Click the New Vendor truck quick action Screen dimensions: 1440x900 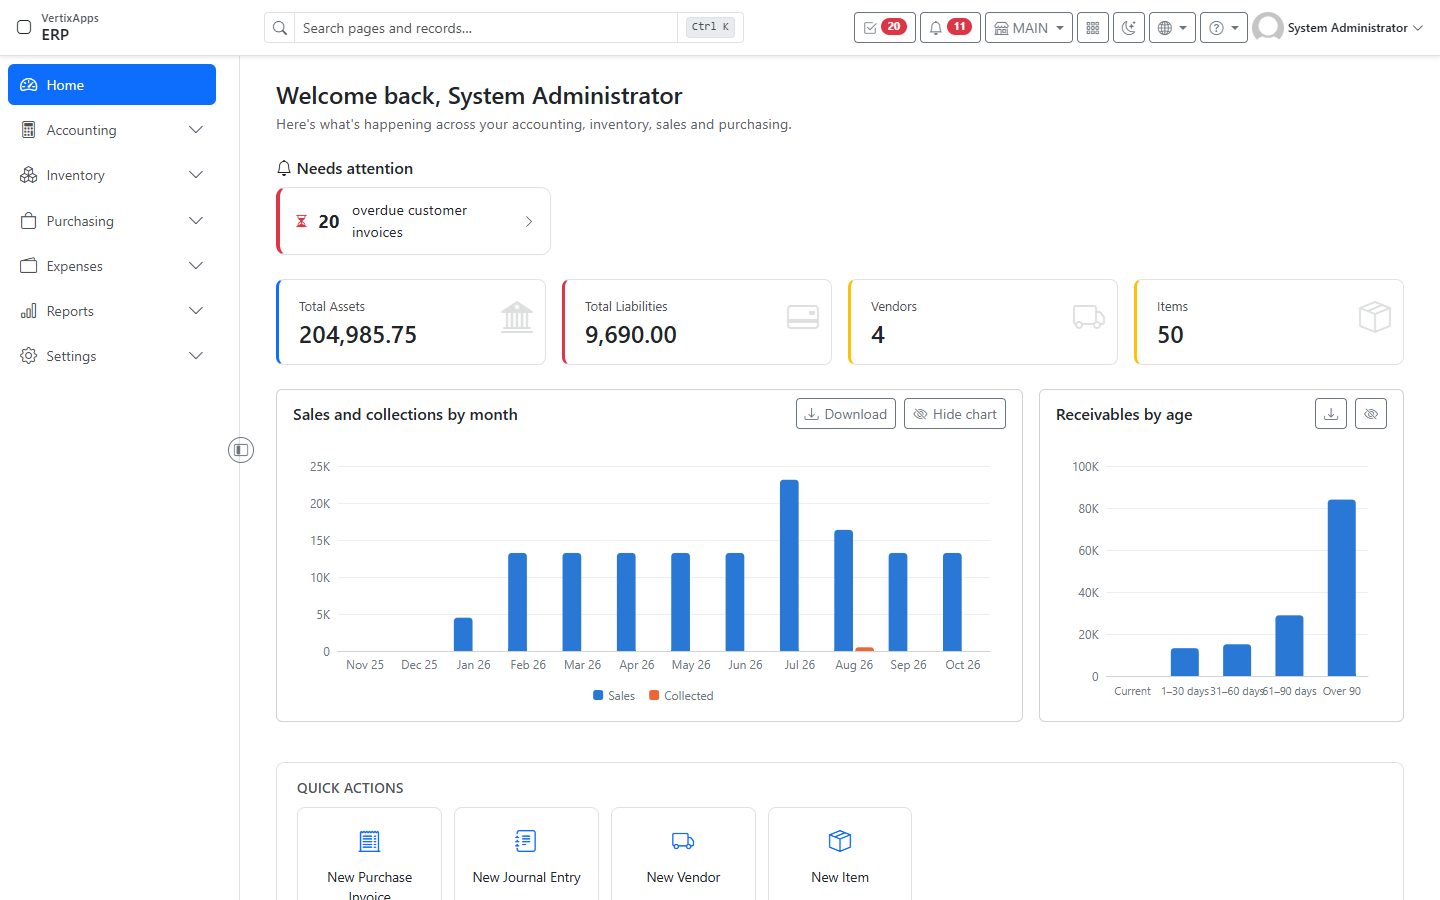tap(683, 855)
